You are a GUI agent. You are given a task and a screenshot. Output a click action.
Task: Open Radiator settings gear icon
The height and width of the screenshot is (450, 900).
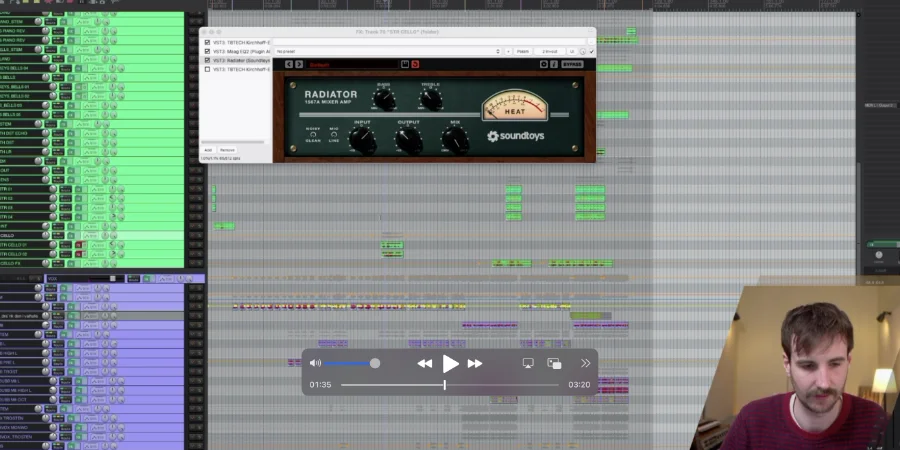tap(544, 64)
